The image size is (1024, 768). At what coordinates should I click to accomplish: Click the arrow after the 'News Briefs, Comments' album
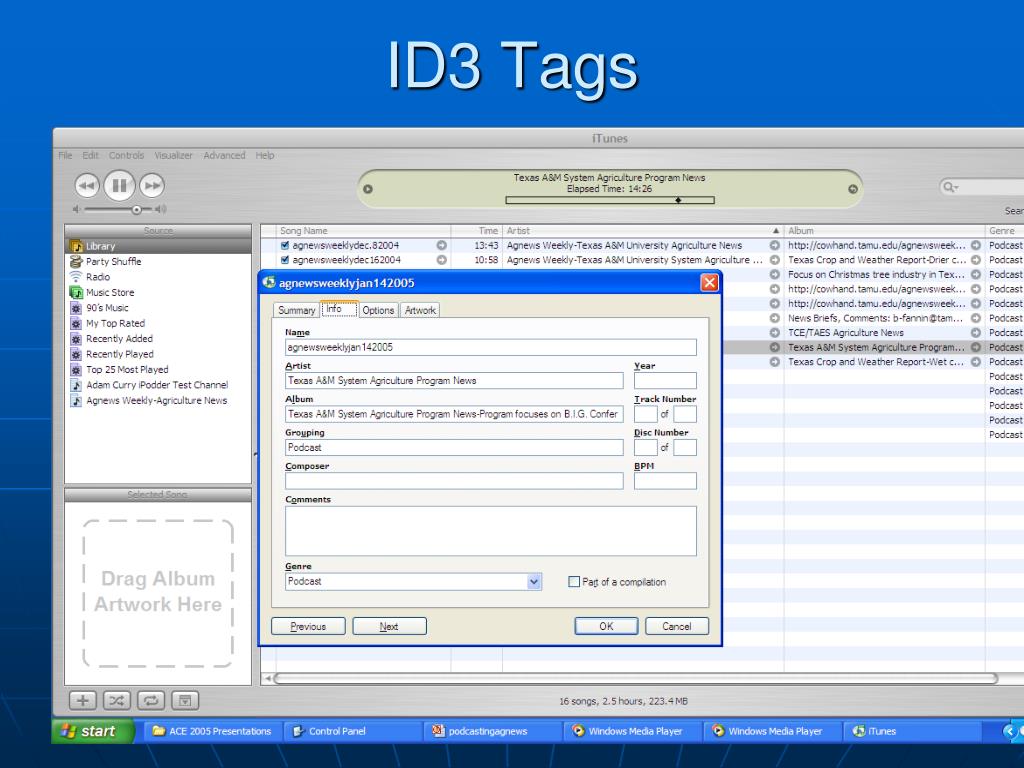[976, 318]
